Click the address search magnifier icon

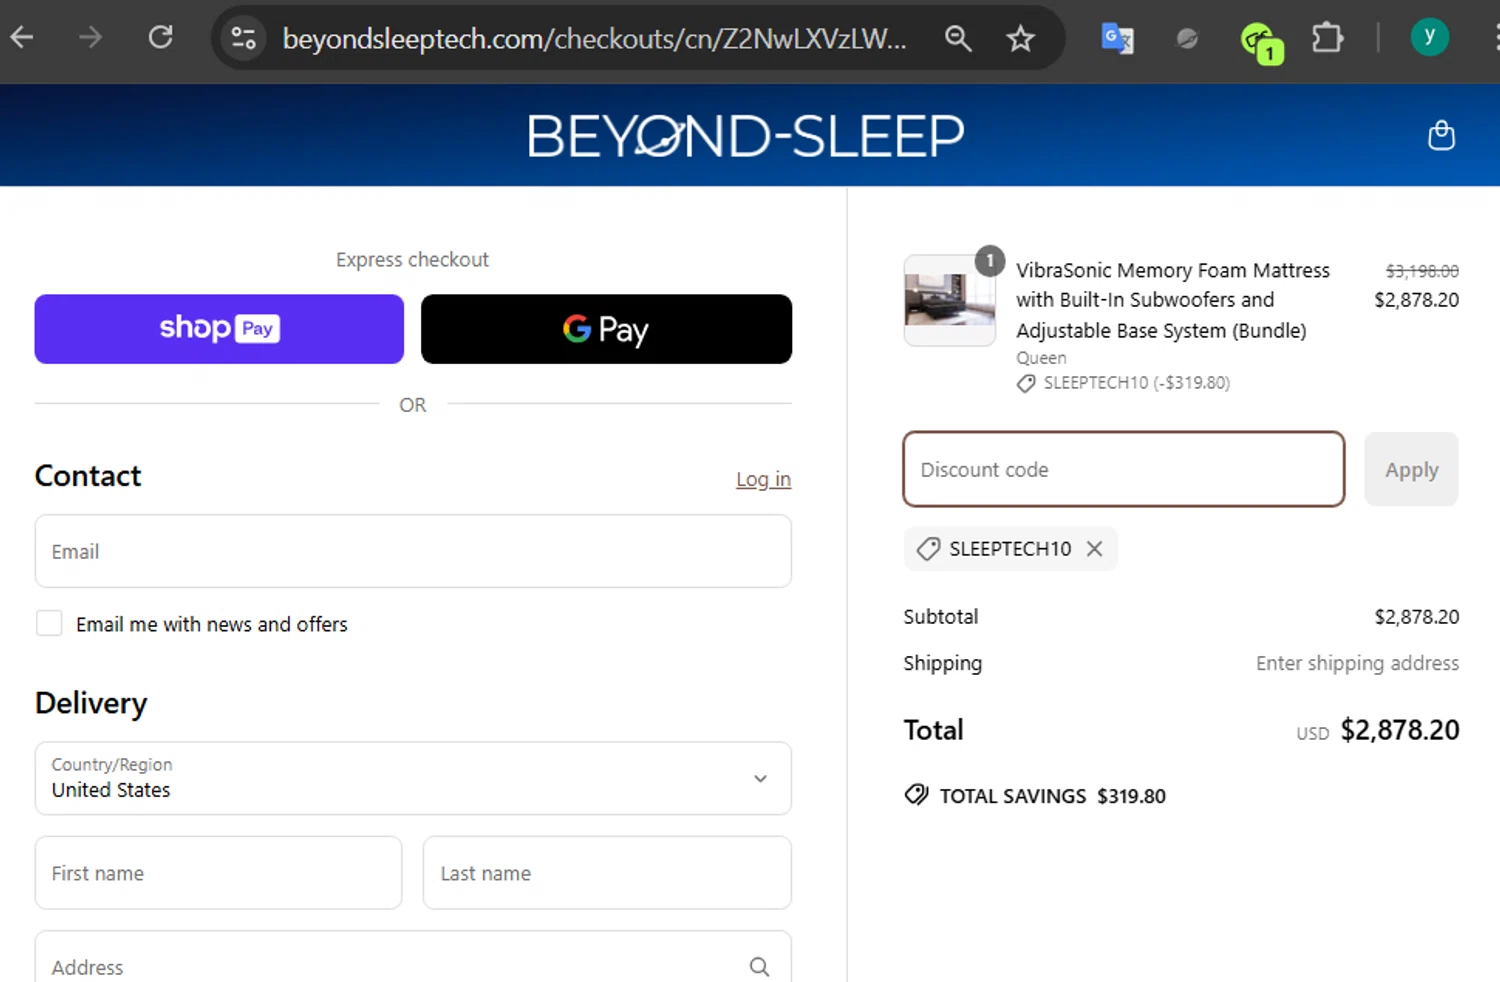click(760, 966)
